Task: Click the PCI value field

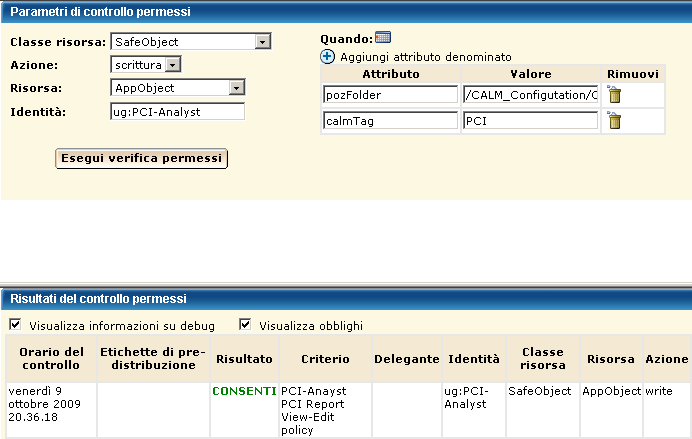Action: click(530, 120)
